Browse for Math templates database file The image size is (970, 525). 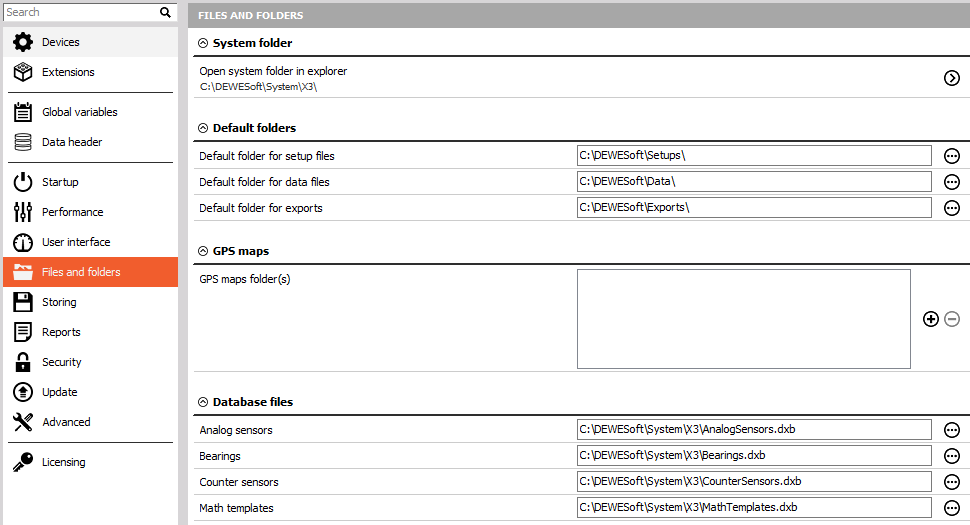click(x=951, y=508)
